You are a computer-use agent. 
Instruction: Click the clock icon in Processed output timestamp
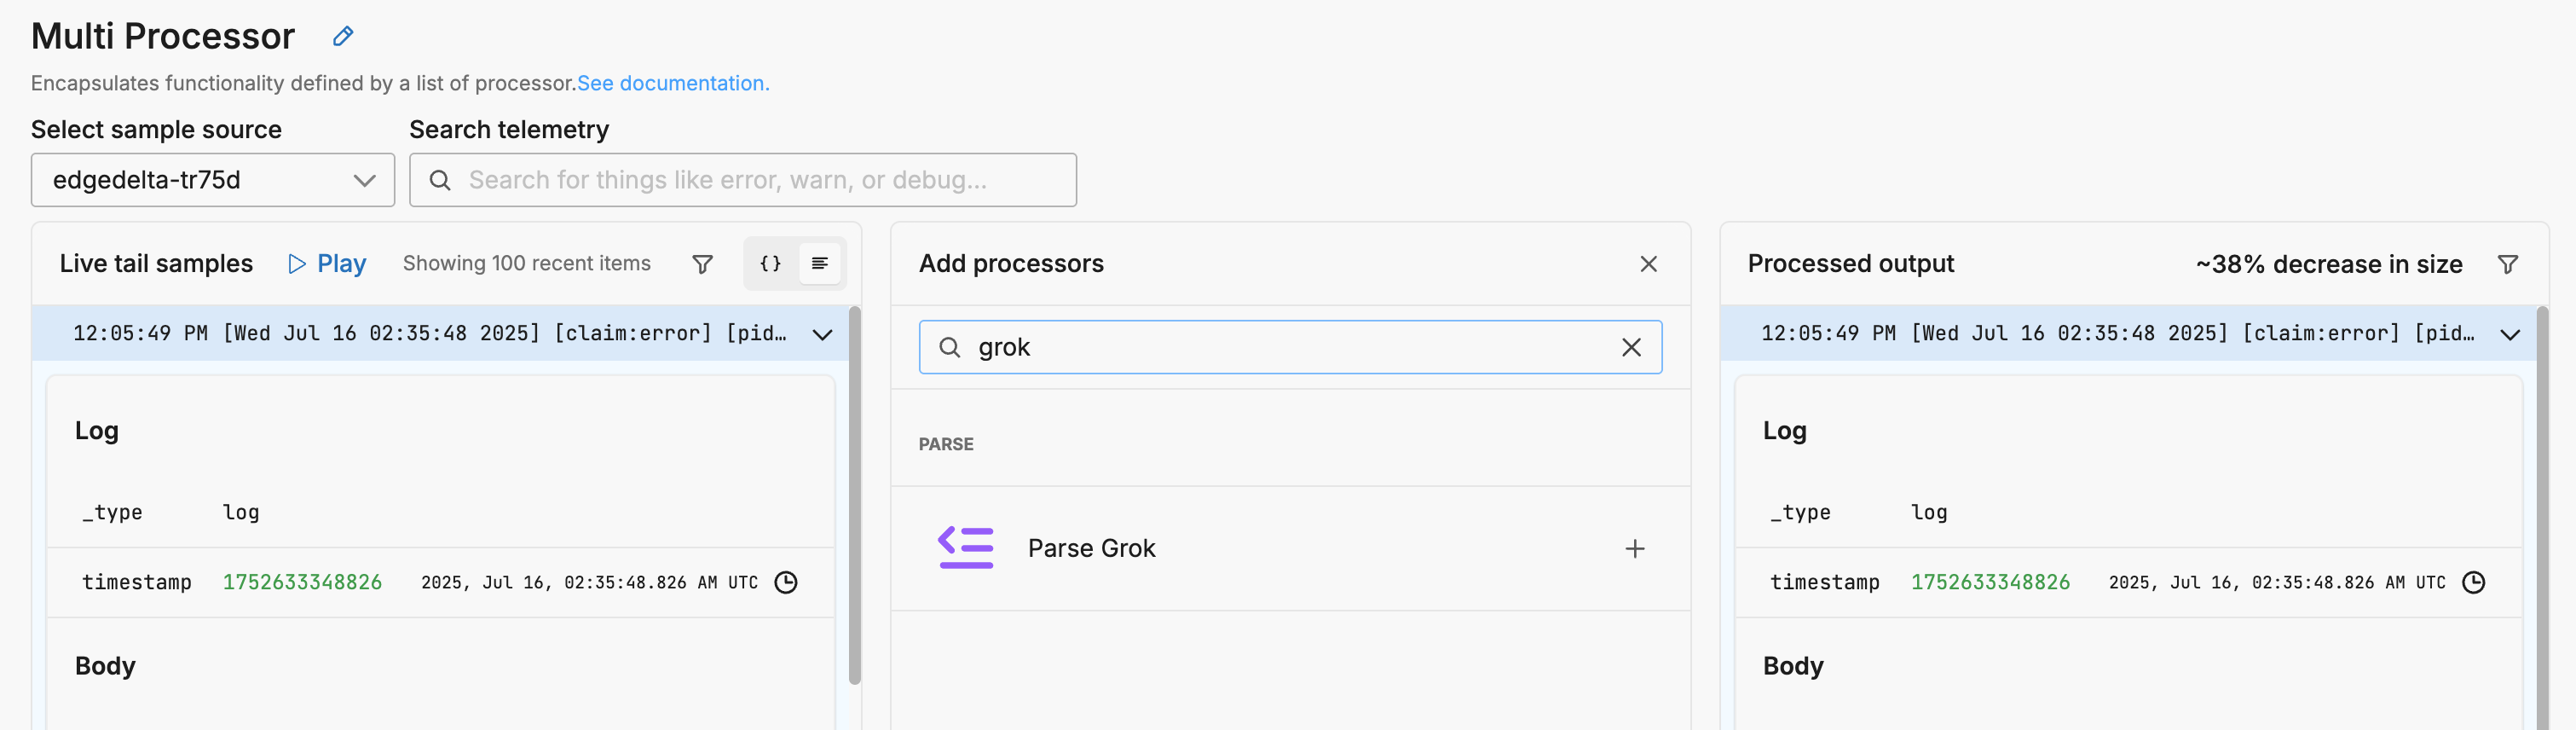tap(2473, 583)
